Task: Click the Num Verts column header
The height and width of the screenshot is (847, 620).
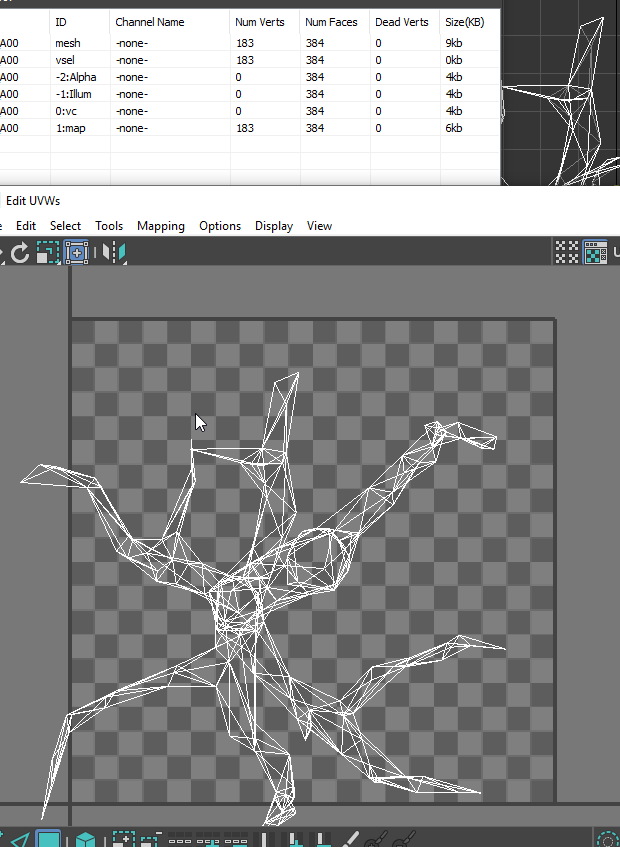Action: [265, 22]
